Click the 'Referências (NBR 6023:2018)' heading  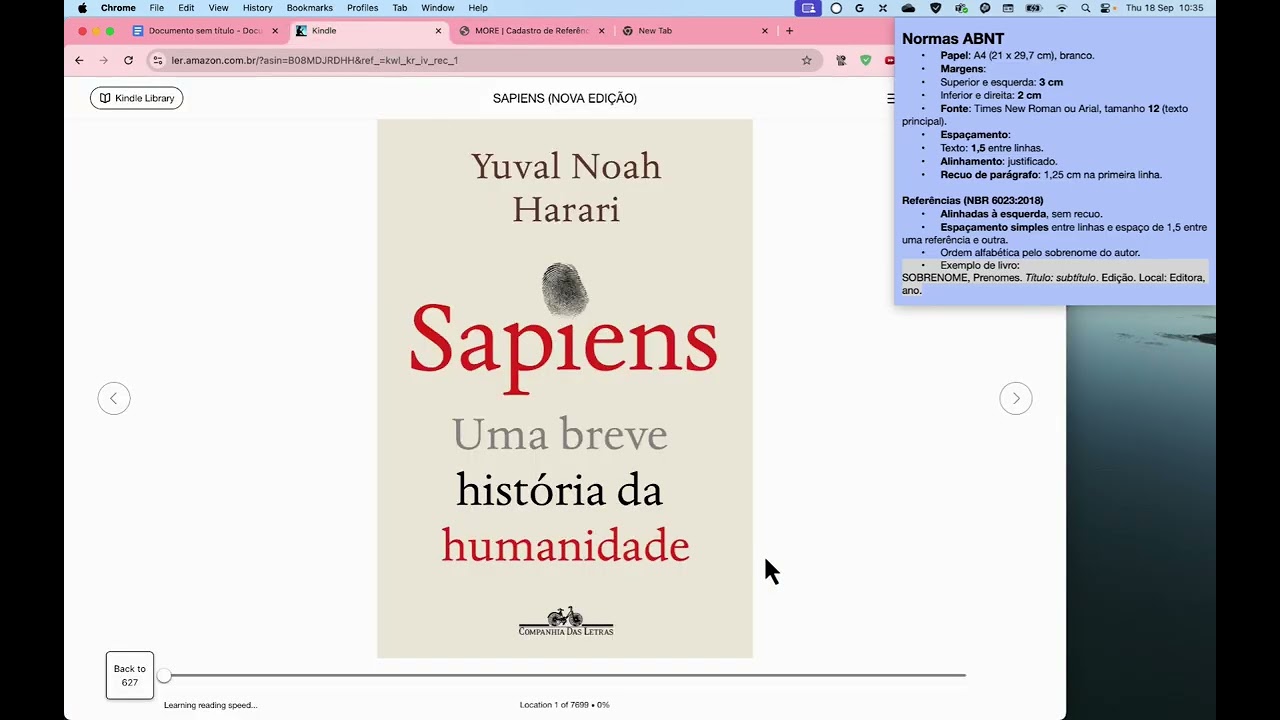pos(972,200)
